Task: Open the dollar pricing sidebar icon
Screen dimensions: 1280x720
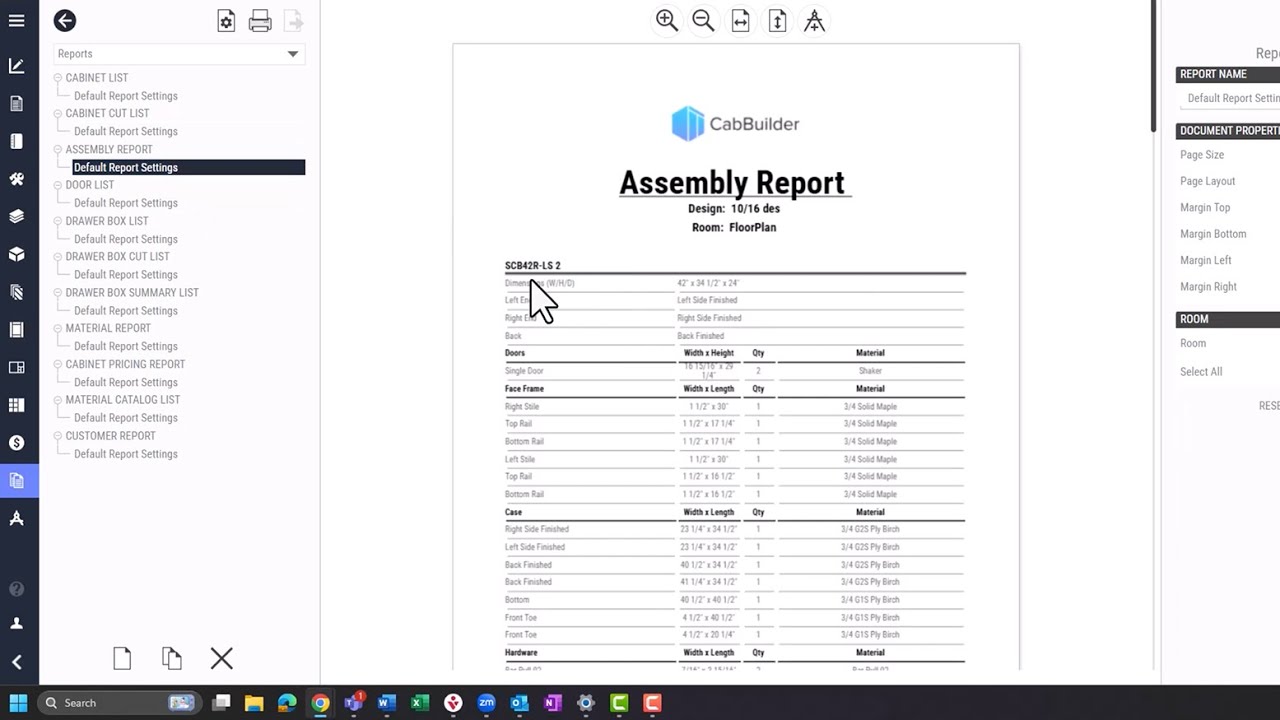Action: [x=16, y=442]
